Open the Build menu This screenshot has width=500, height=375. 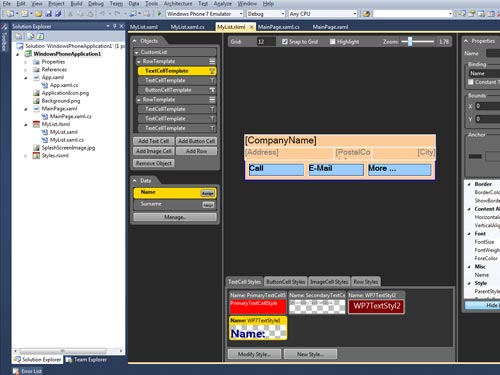(x=76, y=4)
